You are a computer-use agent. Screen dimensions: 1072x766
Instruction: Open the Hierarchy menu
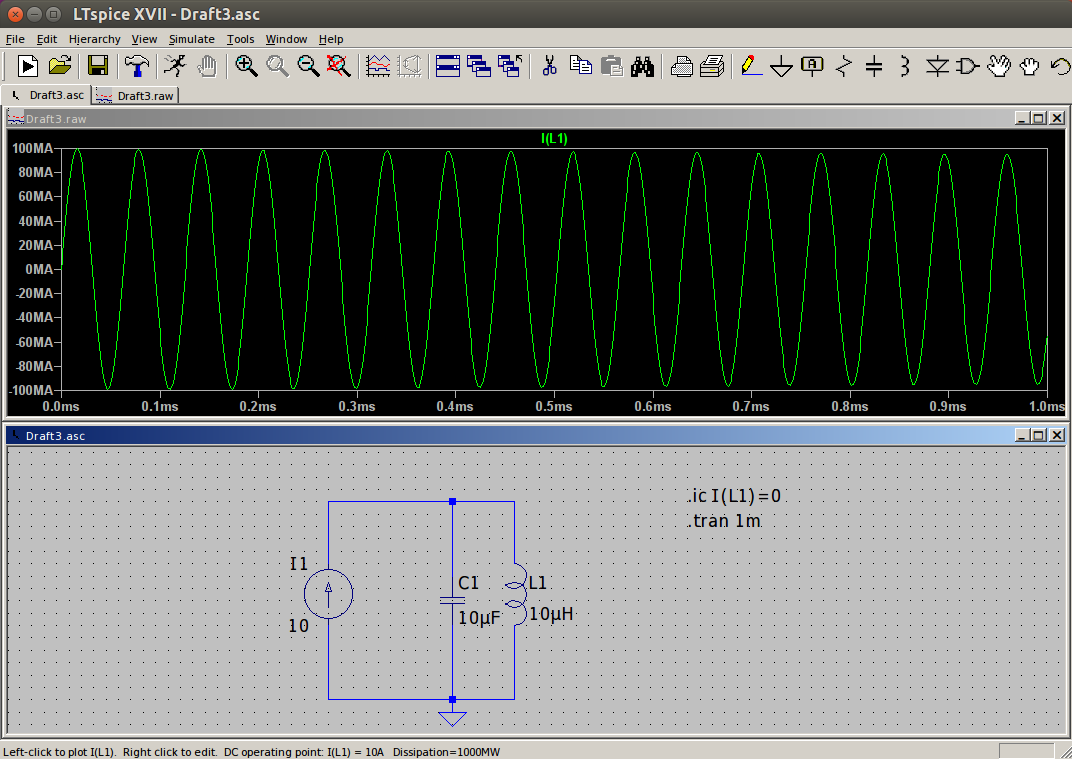tap(94, 39)
